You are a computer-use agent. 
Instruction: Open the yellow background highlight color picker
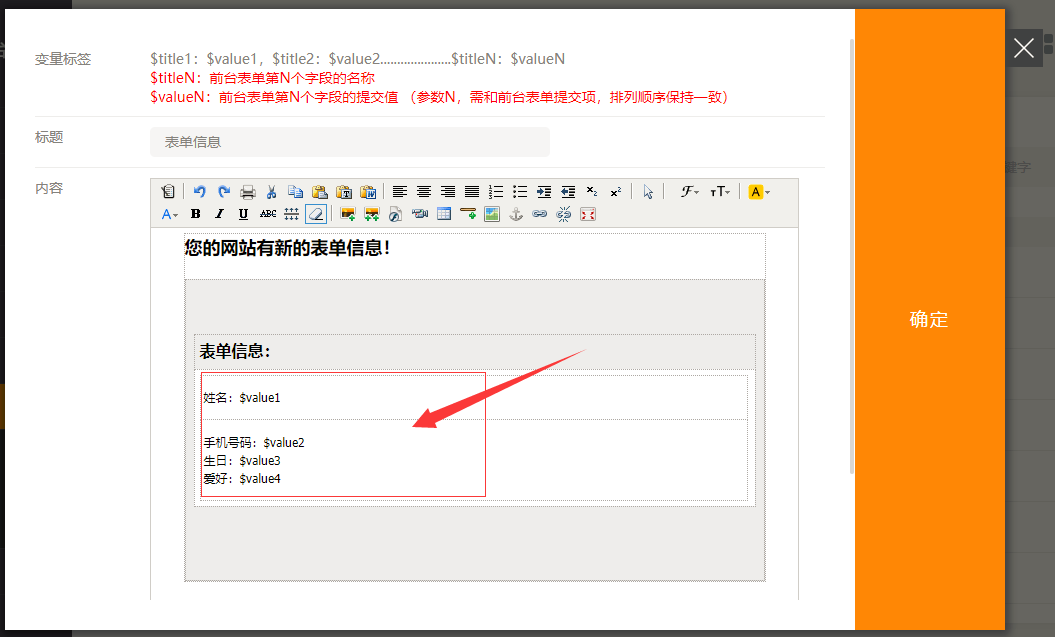click(x=759, y=192)
